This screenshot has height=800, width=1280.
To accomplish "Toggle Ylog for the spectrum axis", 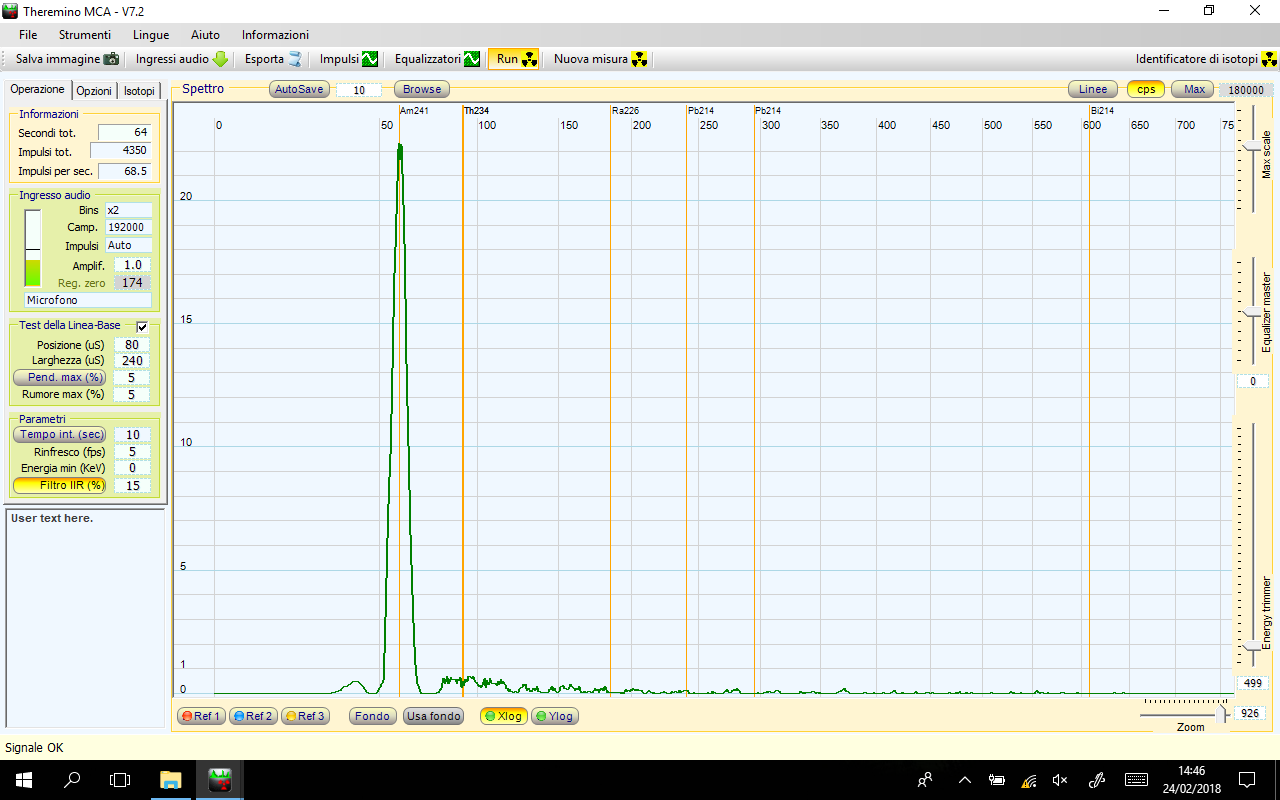I will 556,716.
